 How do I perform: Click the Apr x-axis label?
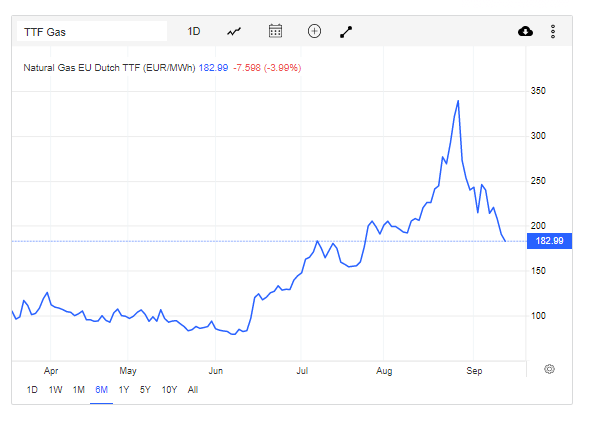[51, 371]
